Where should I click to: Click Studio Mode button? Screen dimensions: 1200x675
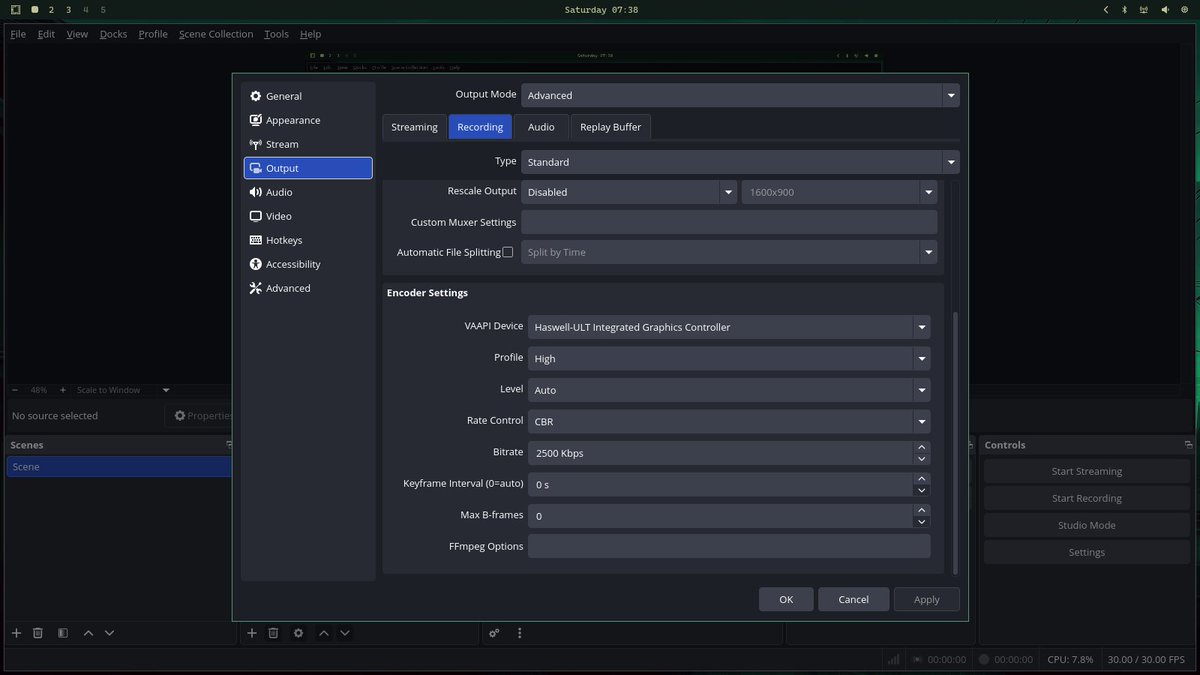click(x=1087, y=525)
